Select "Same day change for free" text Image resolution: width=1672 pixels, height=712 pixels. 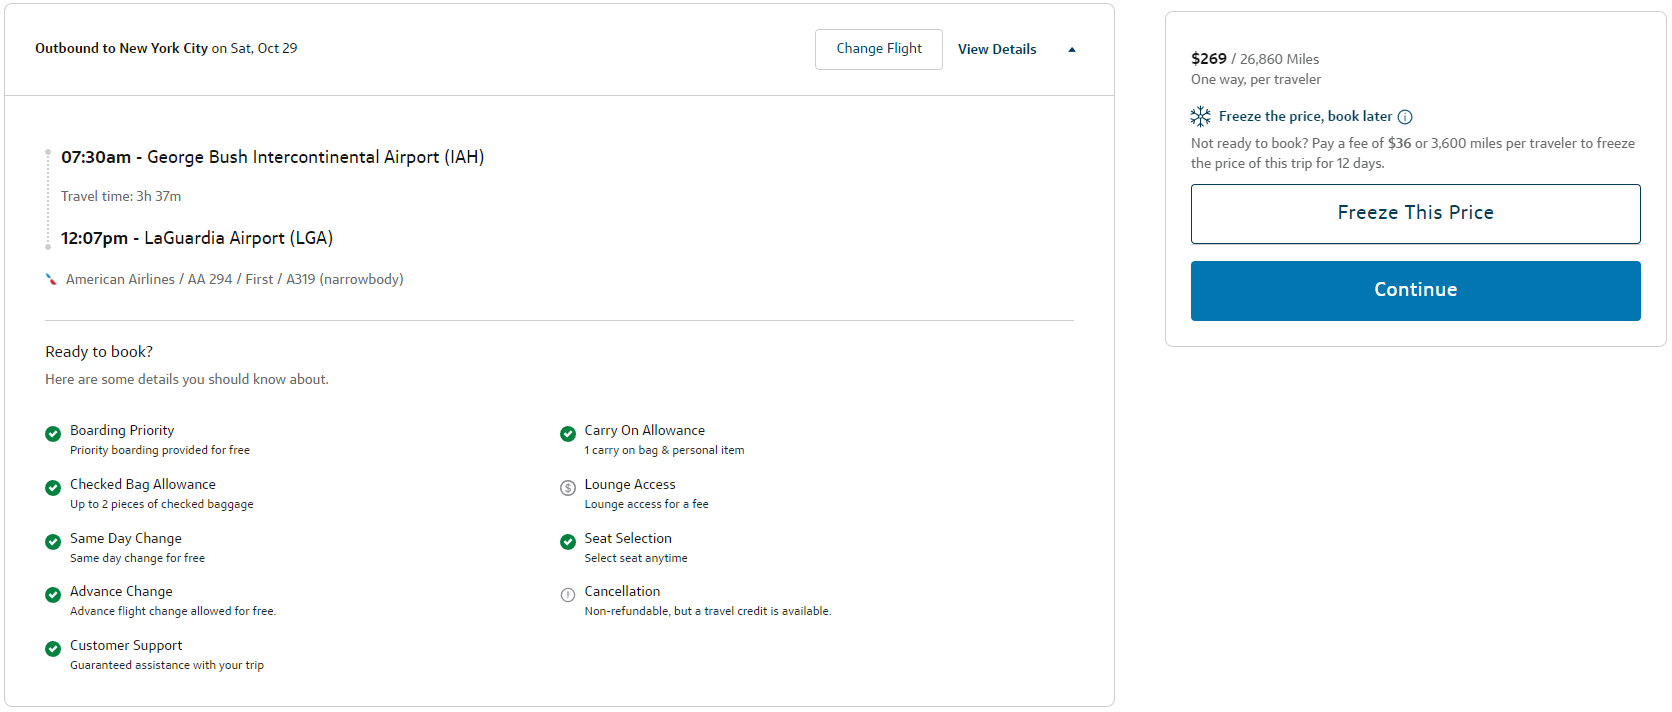pyautogui.click(x=137, y=558)
